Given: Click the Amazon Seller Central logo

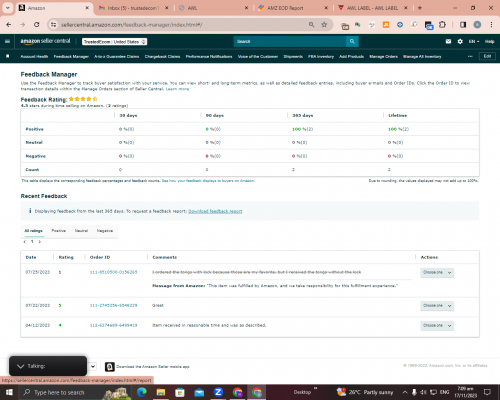Looking at the screenshot, I should click(x=45, y=41).
